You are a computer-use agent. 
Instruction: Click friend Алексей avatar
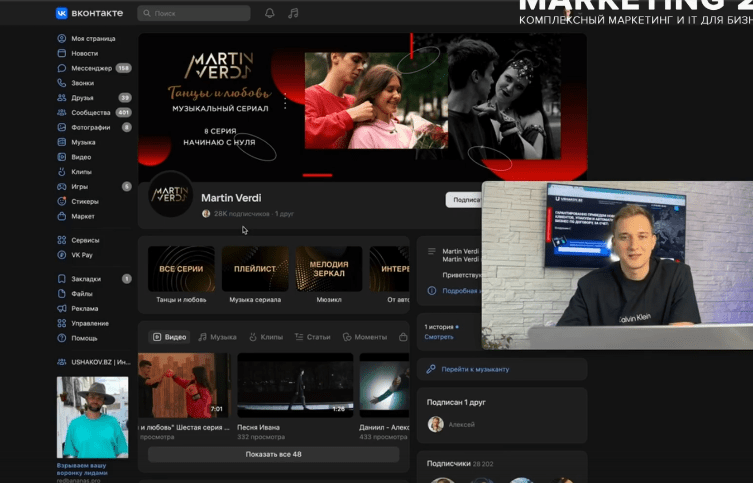[x=436, y=424]
